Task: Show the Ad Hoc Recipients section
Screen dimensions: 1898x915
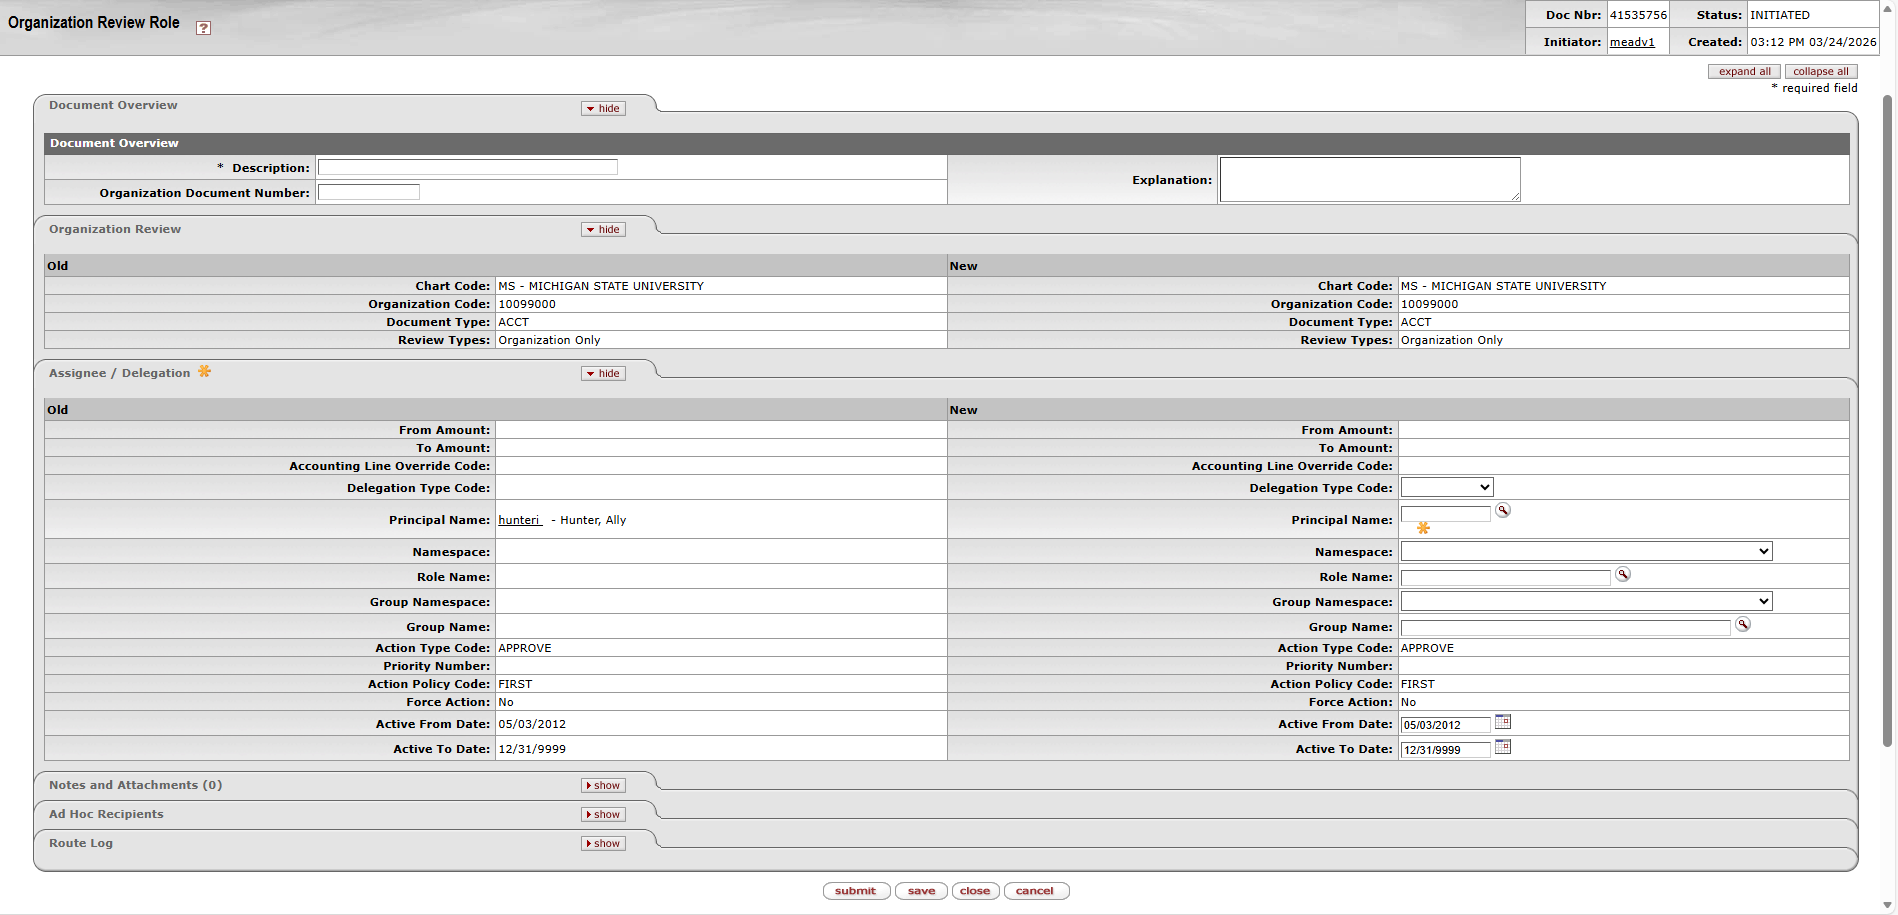Action: (x=603, y=815)
